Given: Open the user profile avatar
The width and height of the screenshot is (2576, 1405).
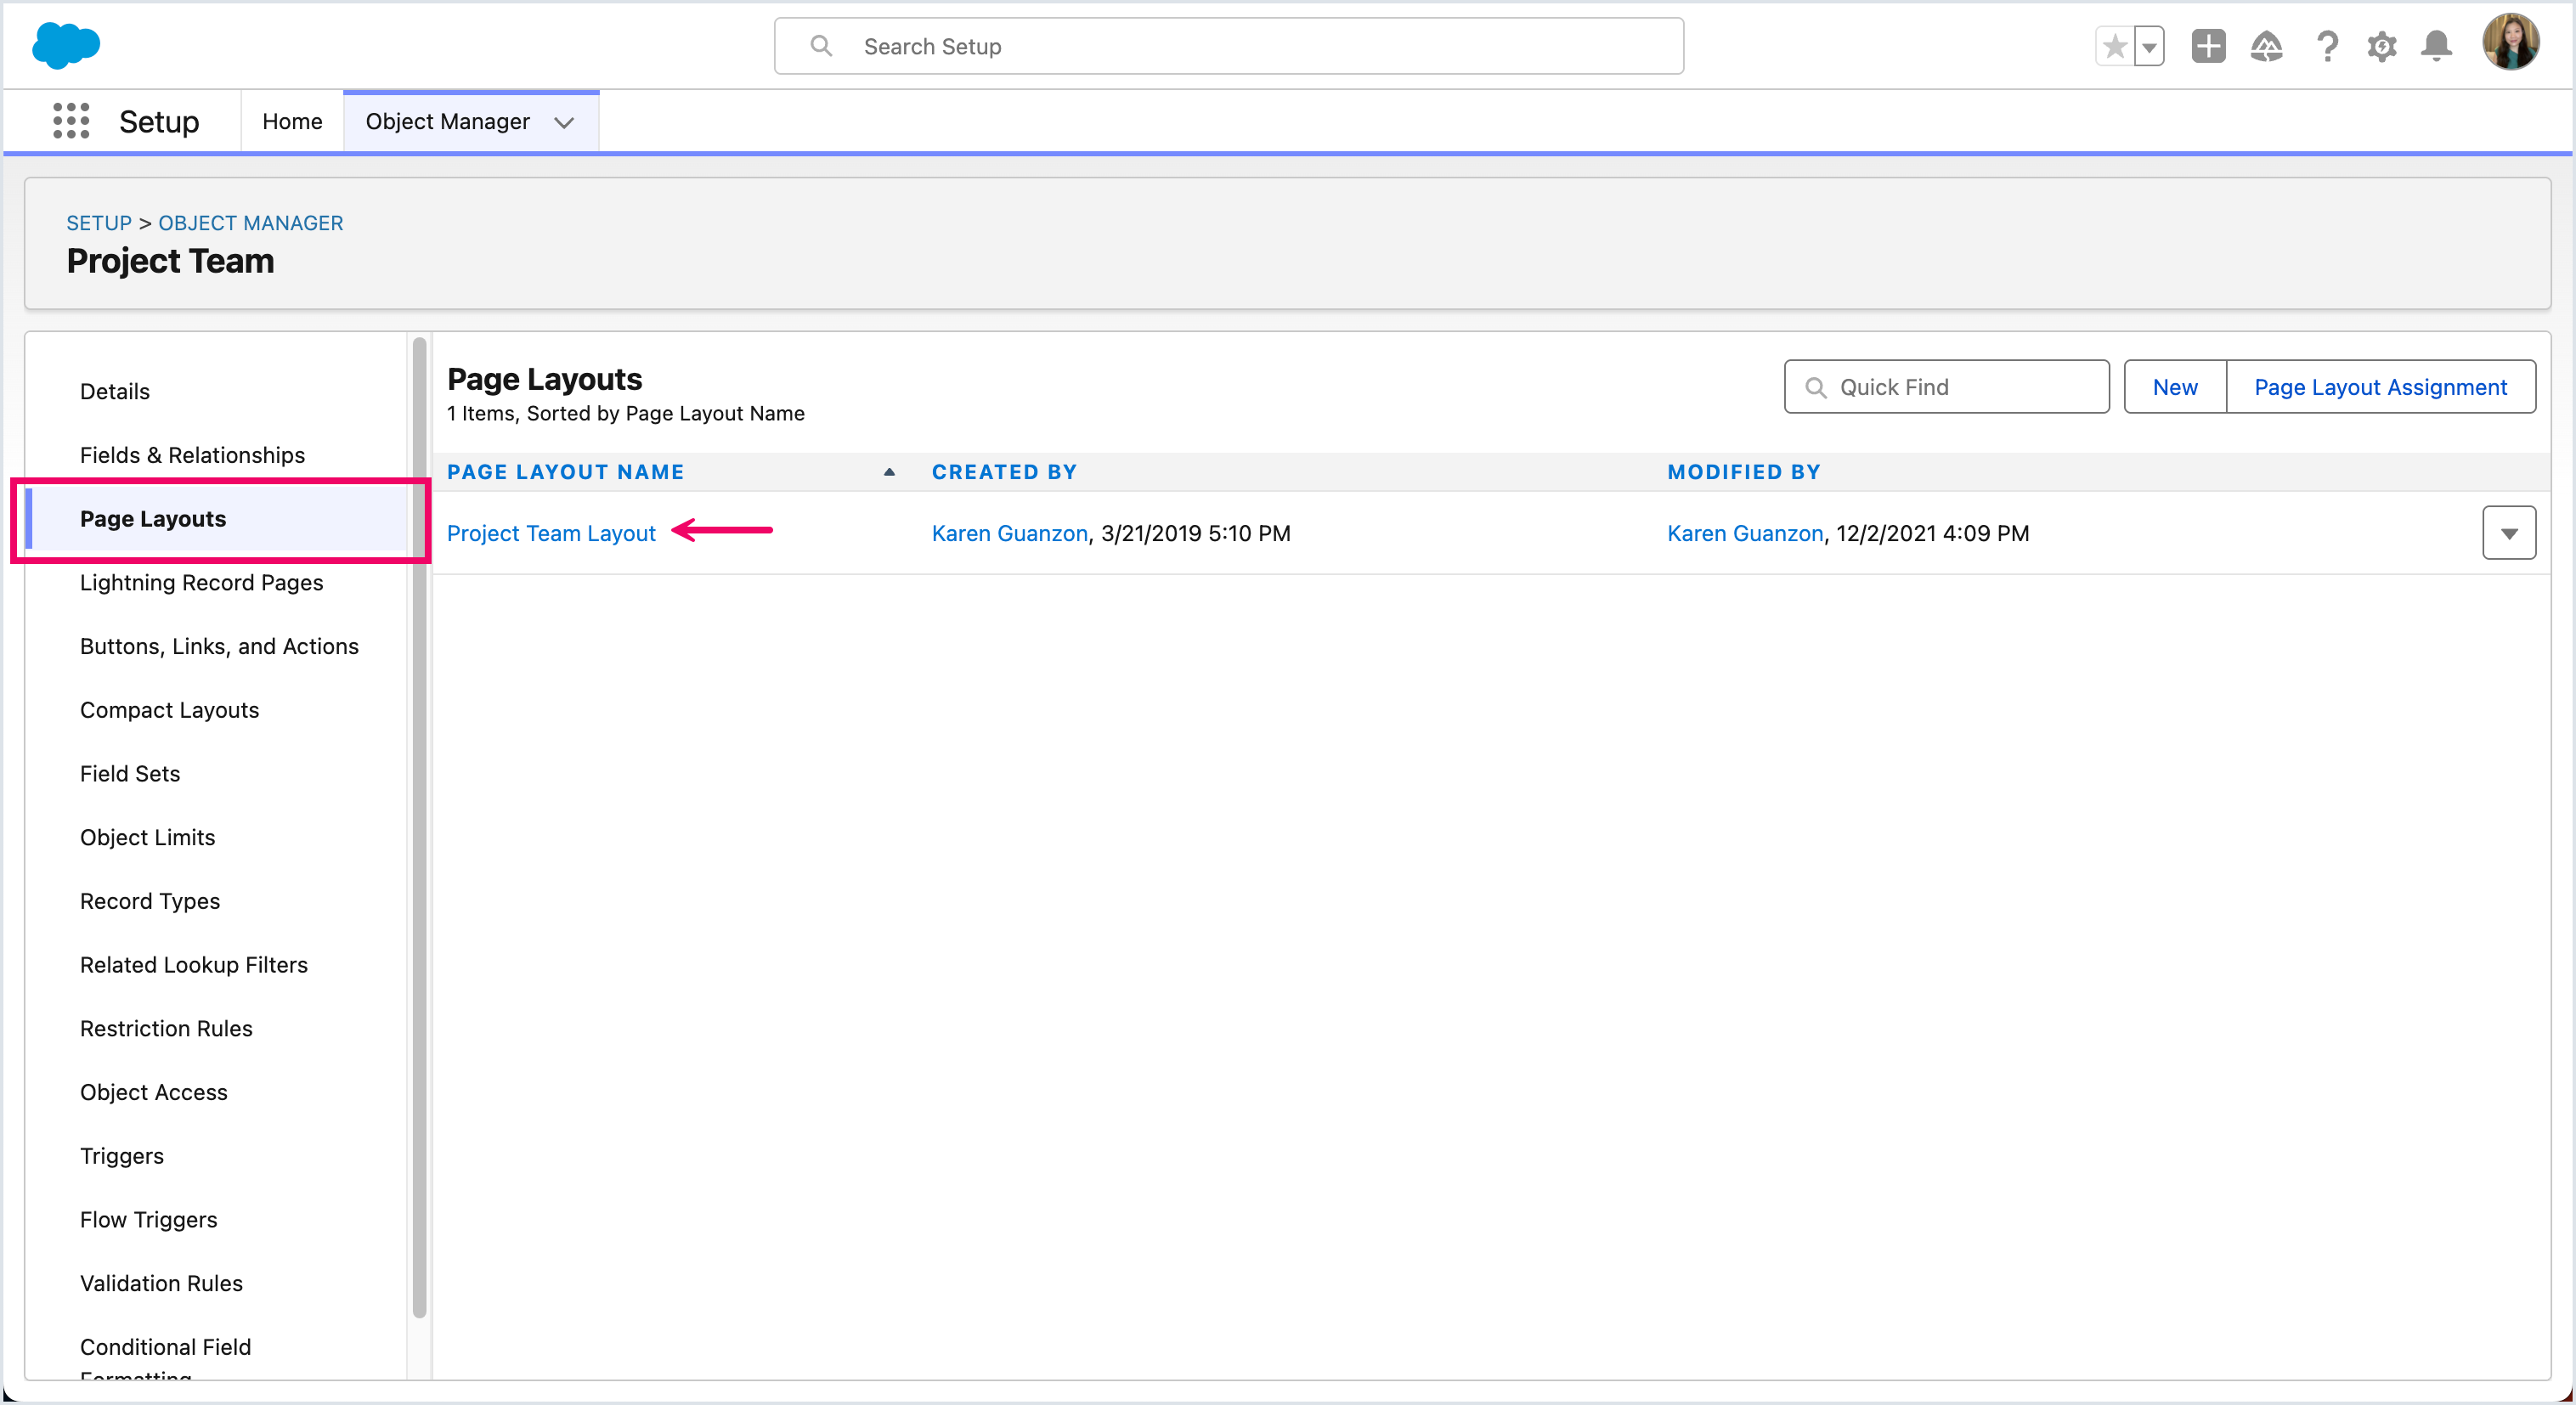Looking at the screenshot, I should 2511,43.
